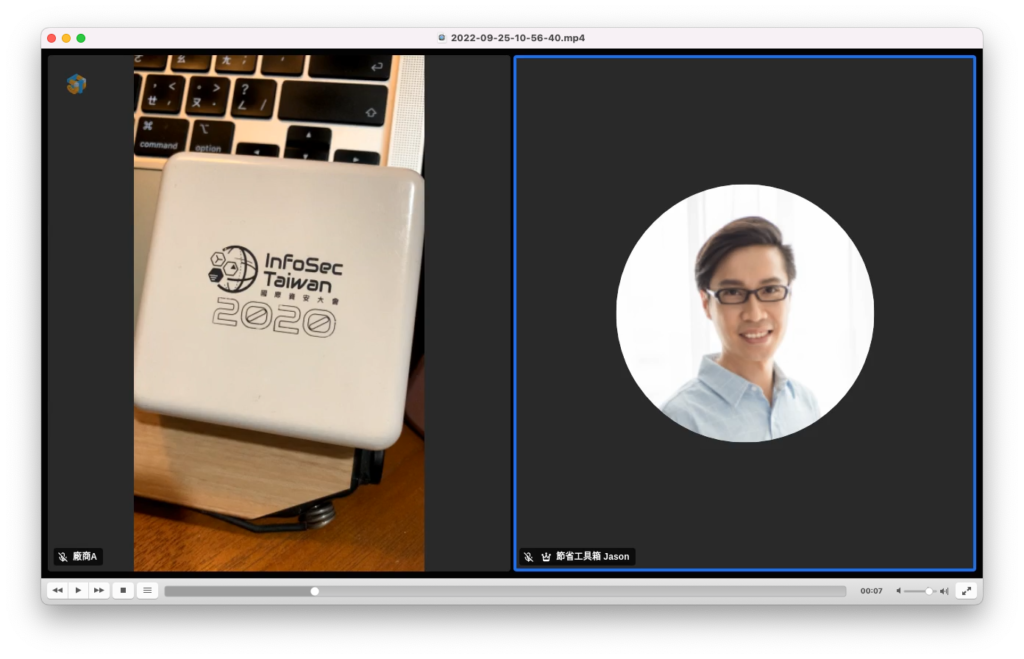Click the host crown icon next to Jason
Screen dimensions: 1024x659
click(x=546, y=557)
